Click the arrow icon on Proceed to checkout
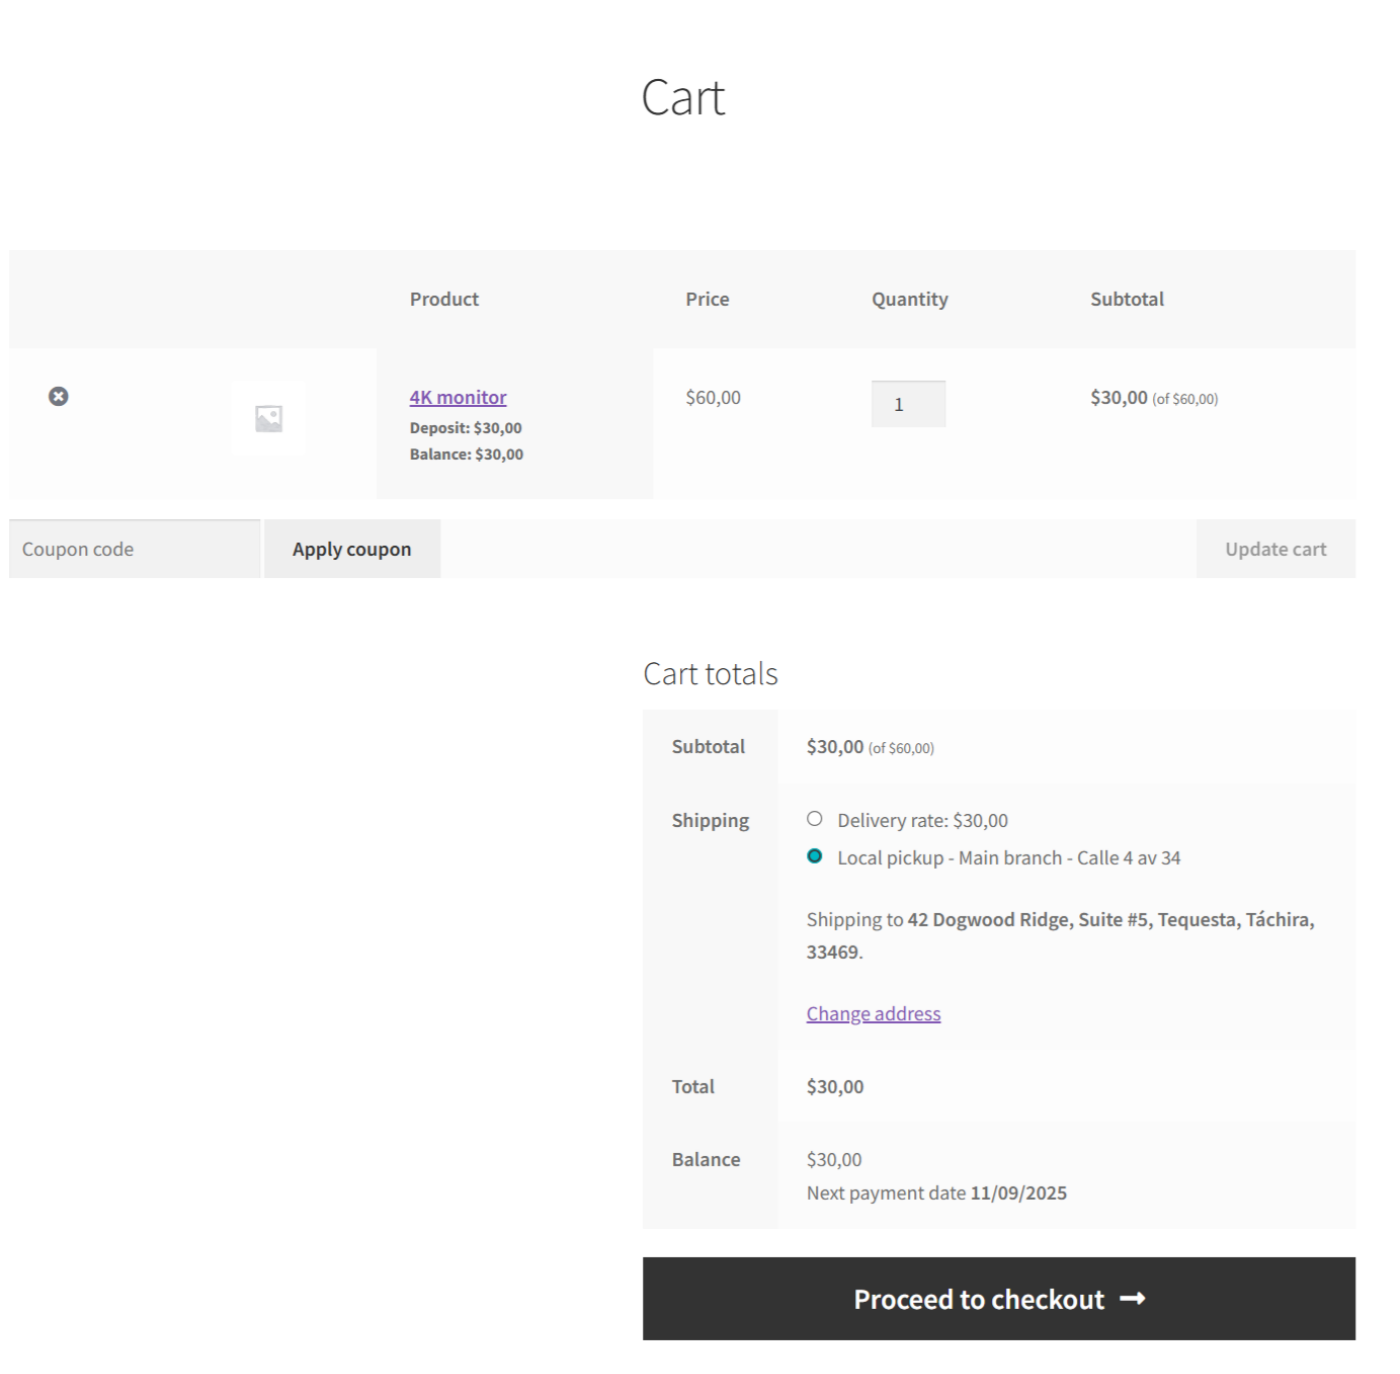 pos(1132,1298)
